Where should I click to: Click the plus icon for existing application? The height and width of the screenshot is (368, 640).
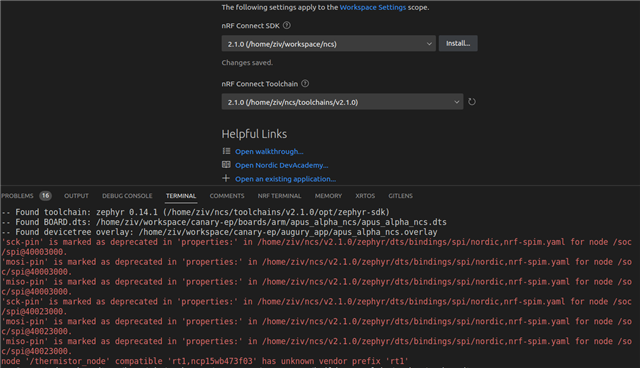tap(226, 178)
